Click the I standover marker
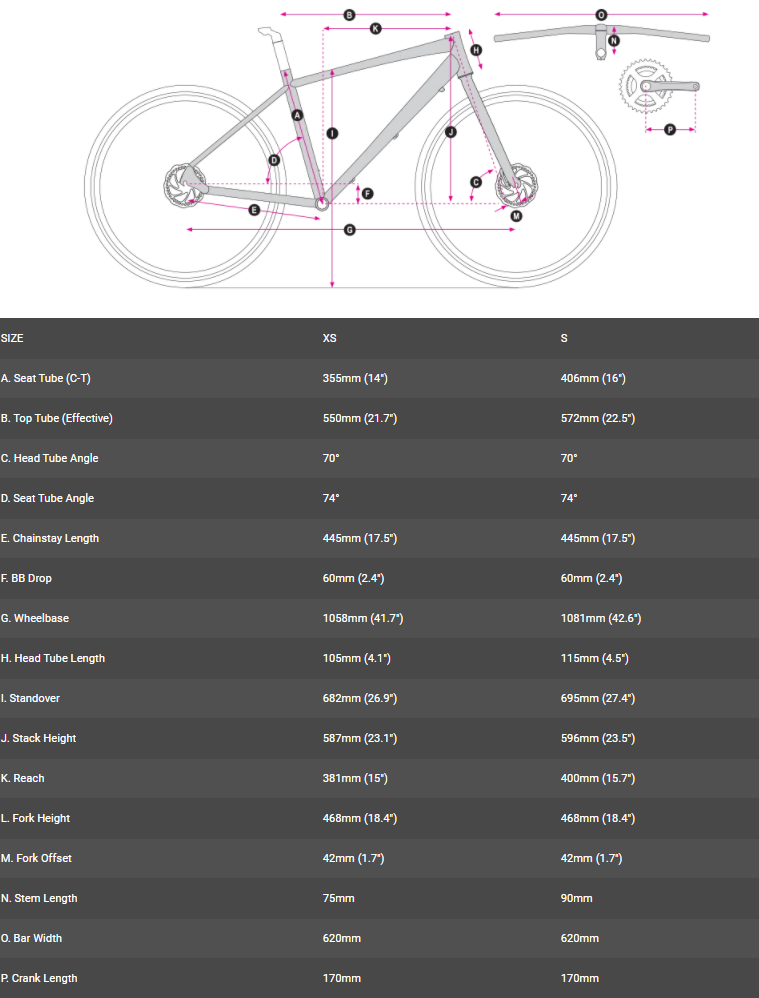The width and height of the screenshot is (759, 998). point(332,132)
